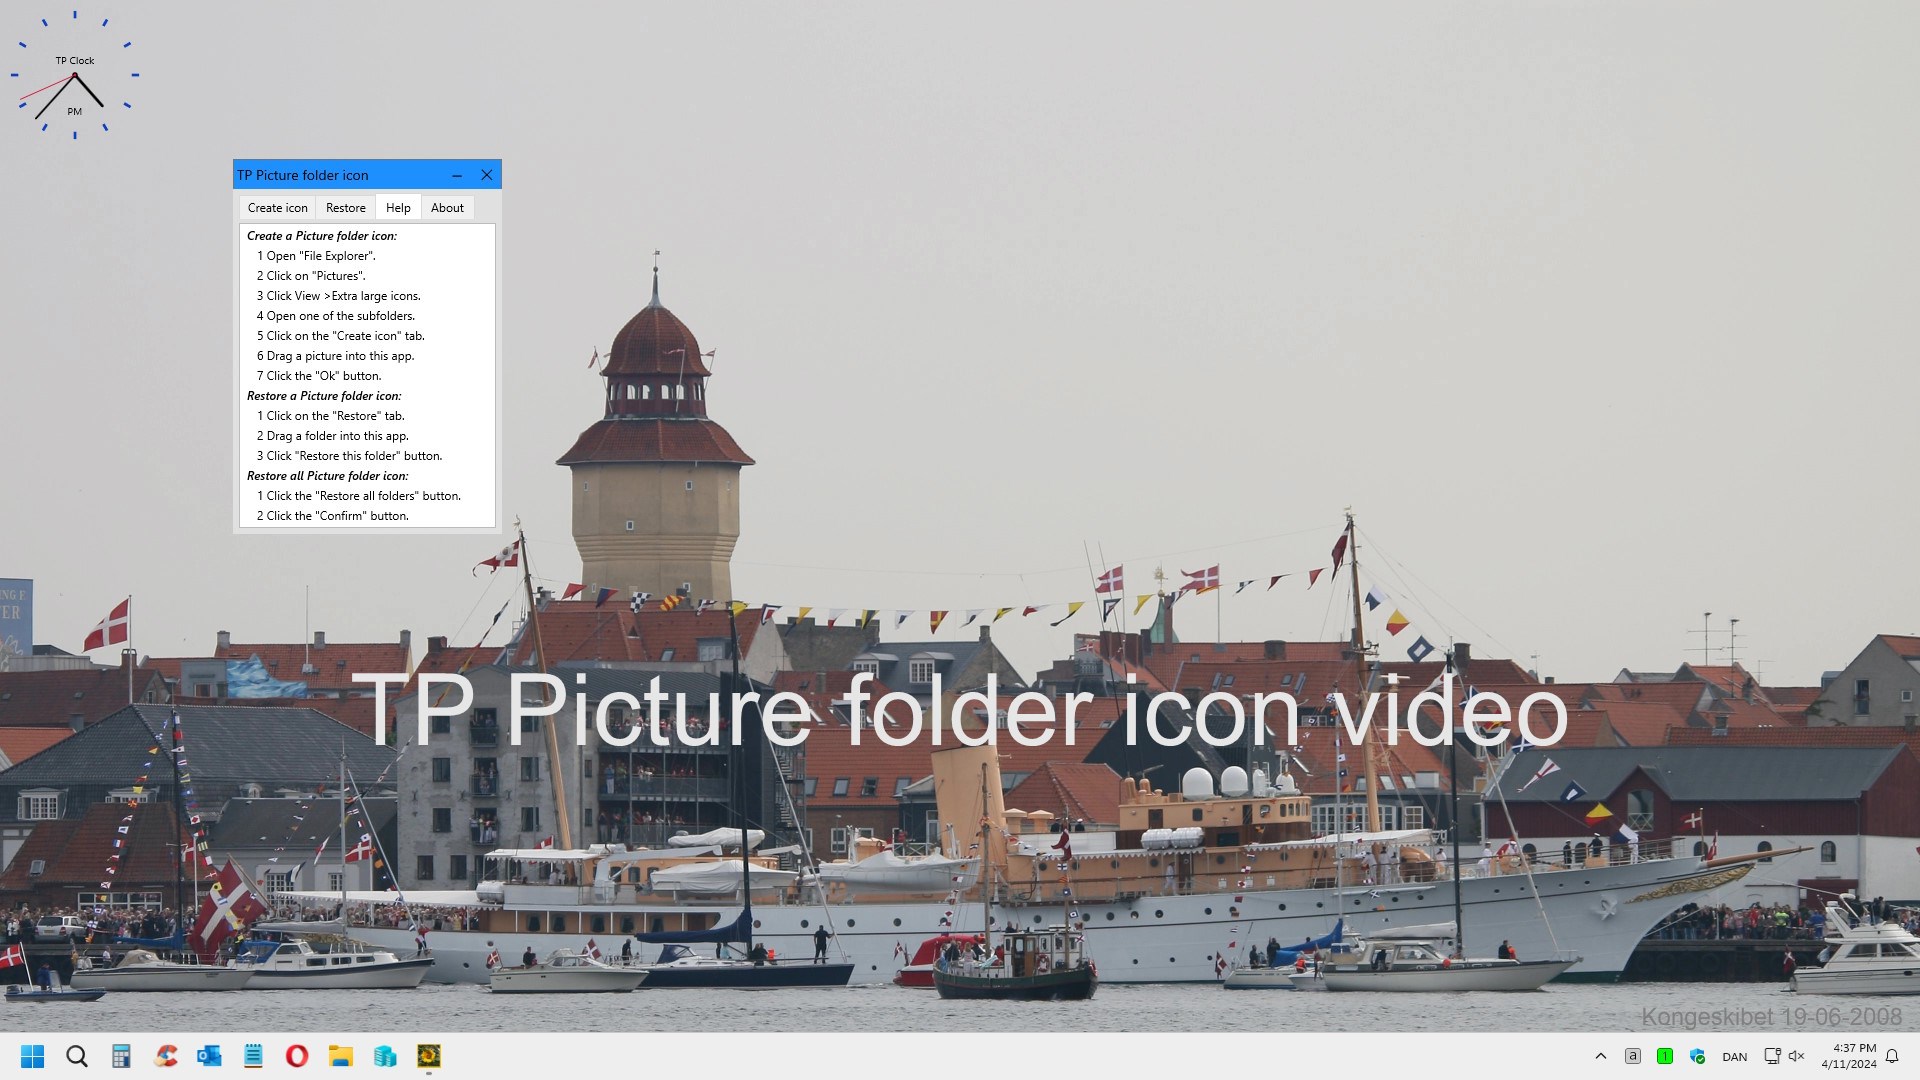Click the sunflower TP Picture folder icon app
Image resolution: width=1920 pixels, height=1080 pixels.
[429, 1056]
